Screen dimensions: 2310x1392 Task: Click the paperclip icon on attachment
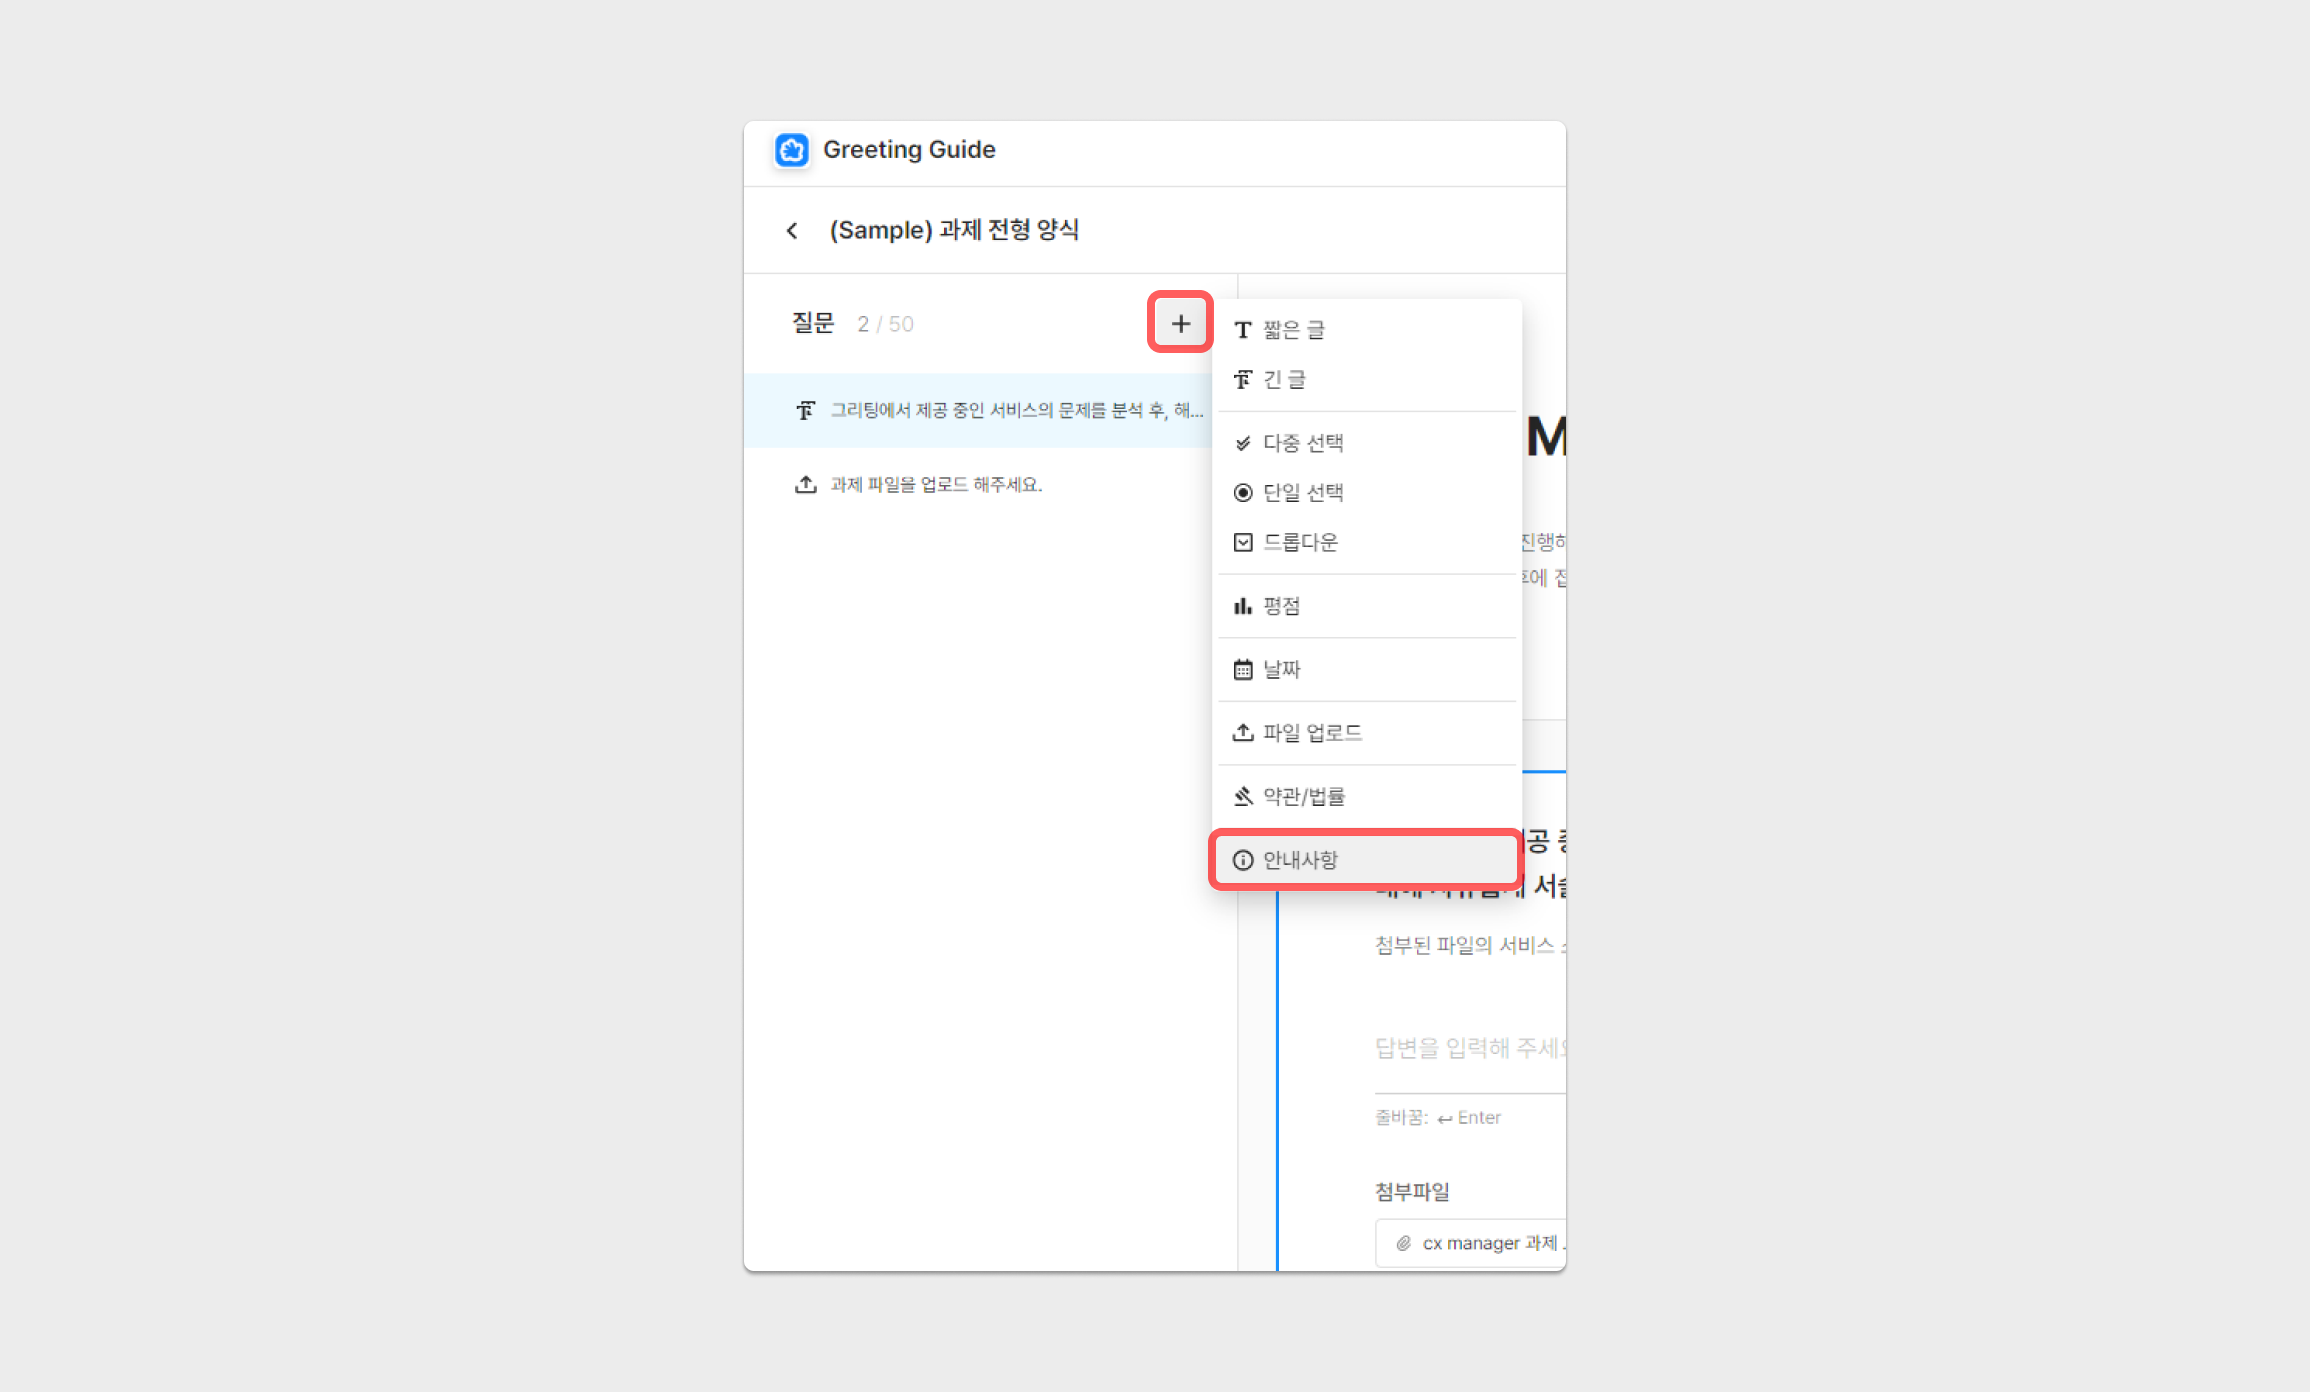(1403, 1243)
